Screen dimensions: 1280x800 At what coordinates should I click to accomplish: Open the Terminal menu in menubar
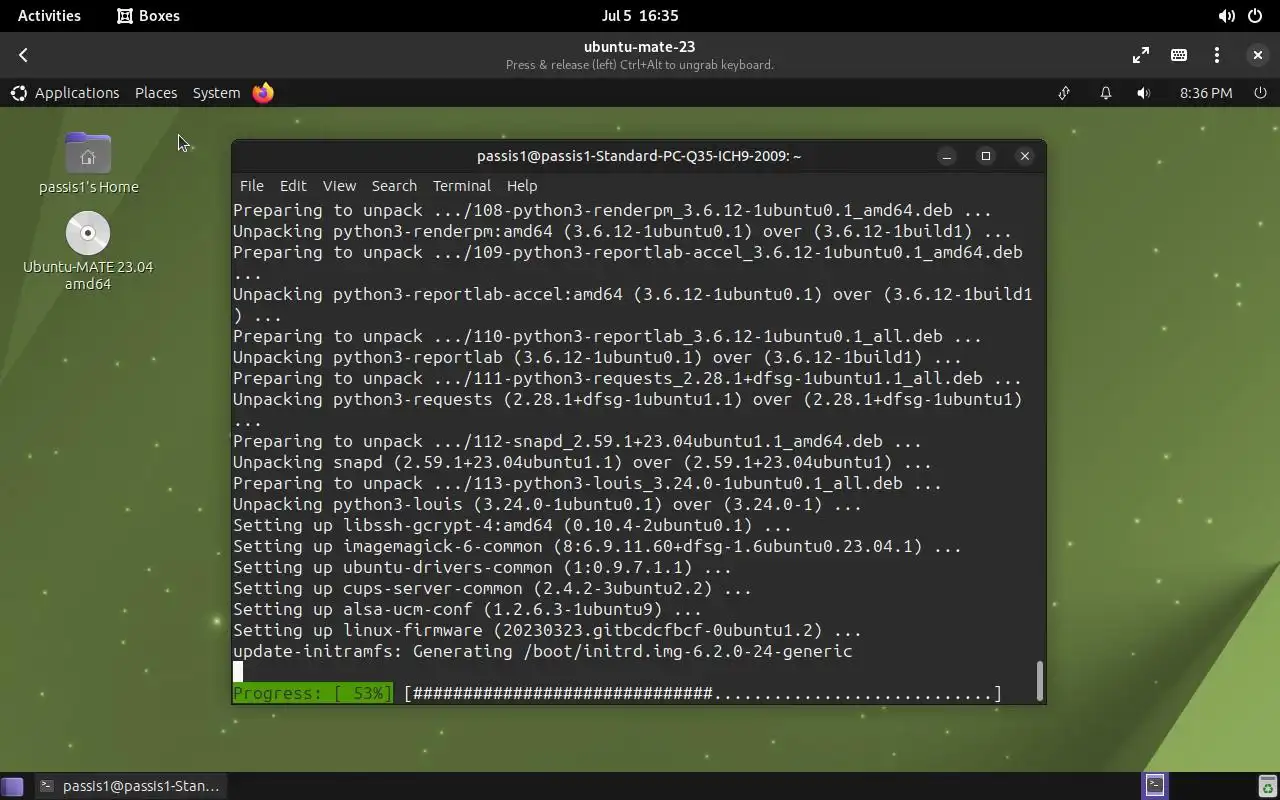pos(461,185)
